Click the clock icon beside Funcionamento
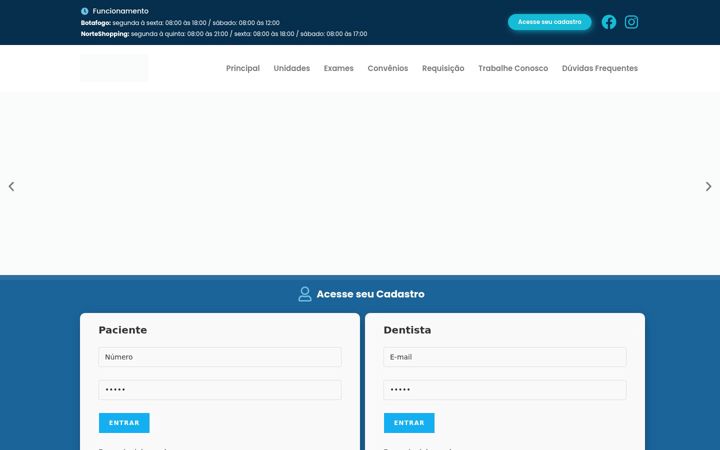Viewport: 720px width, 450px height. pyautogui.click(x=84, y=11)
